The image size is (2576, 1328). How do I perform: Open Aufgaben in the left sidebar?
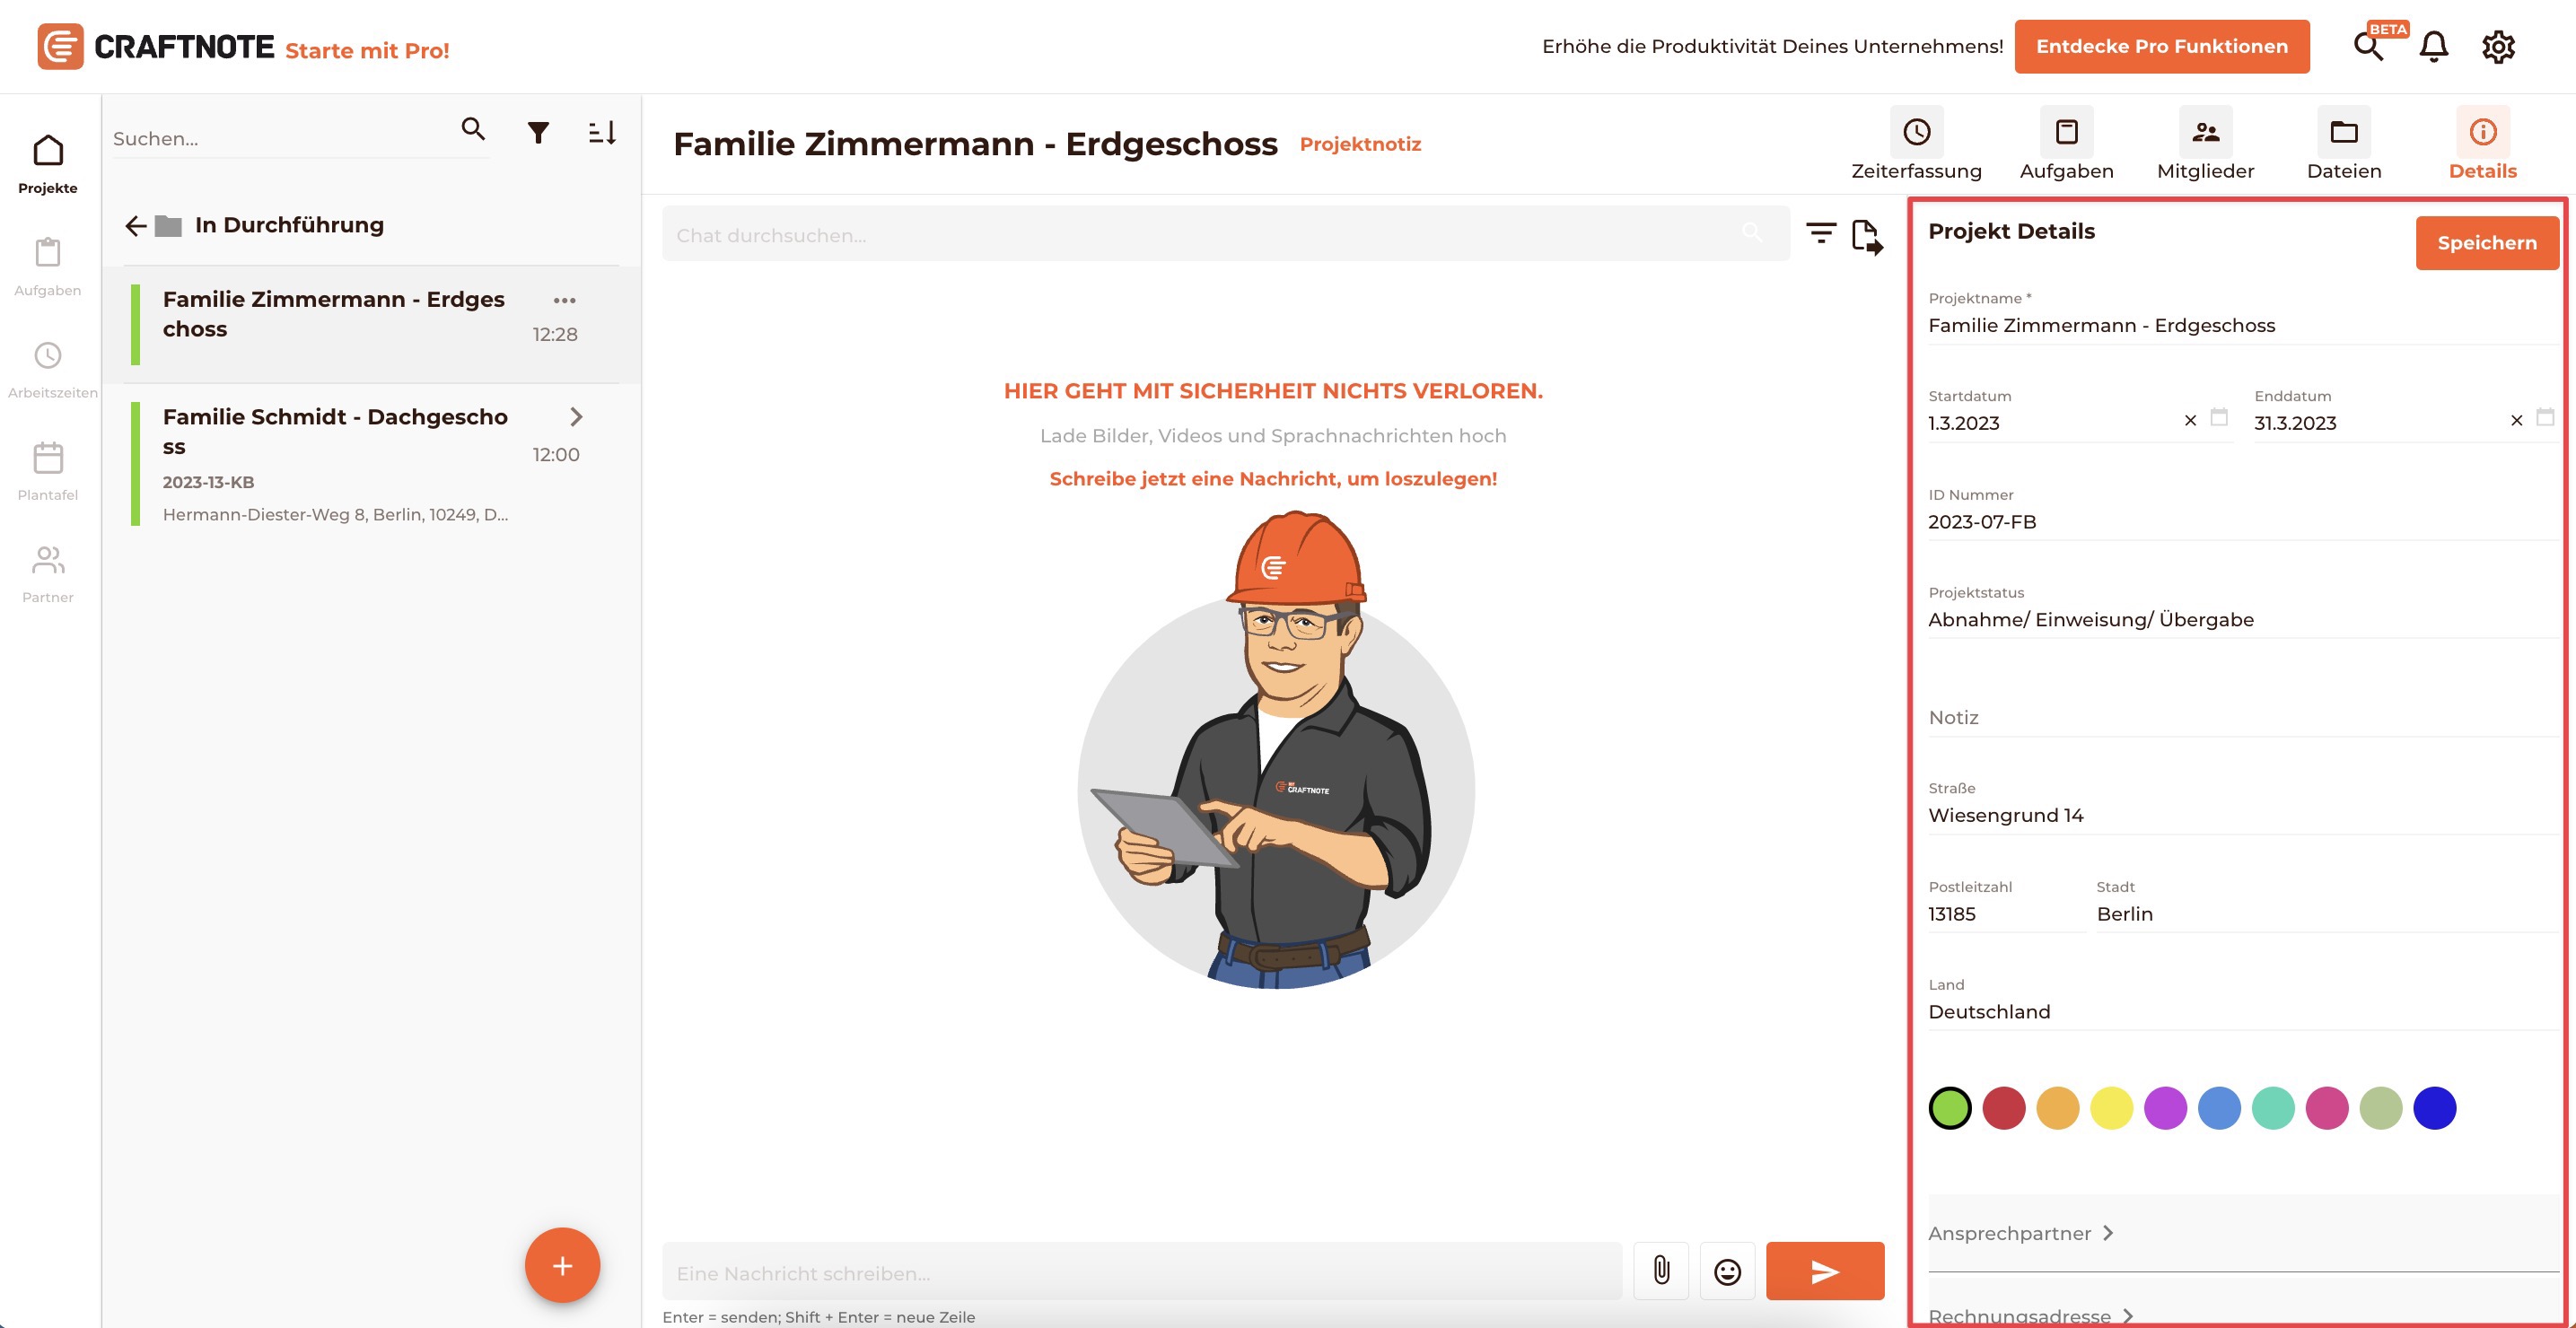tap(48, 267)
